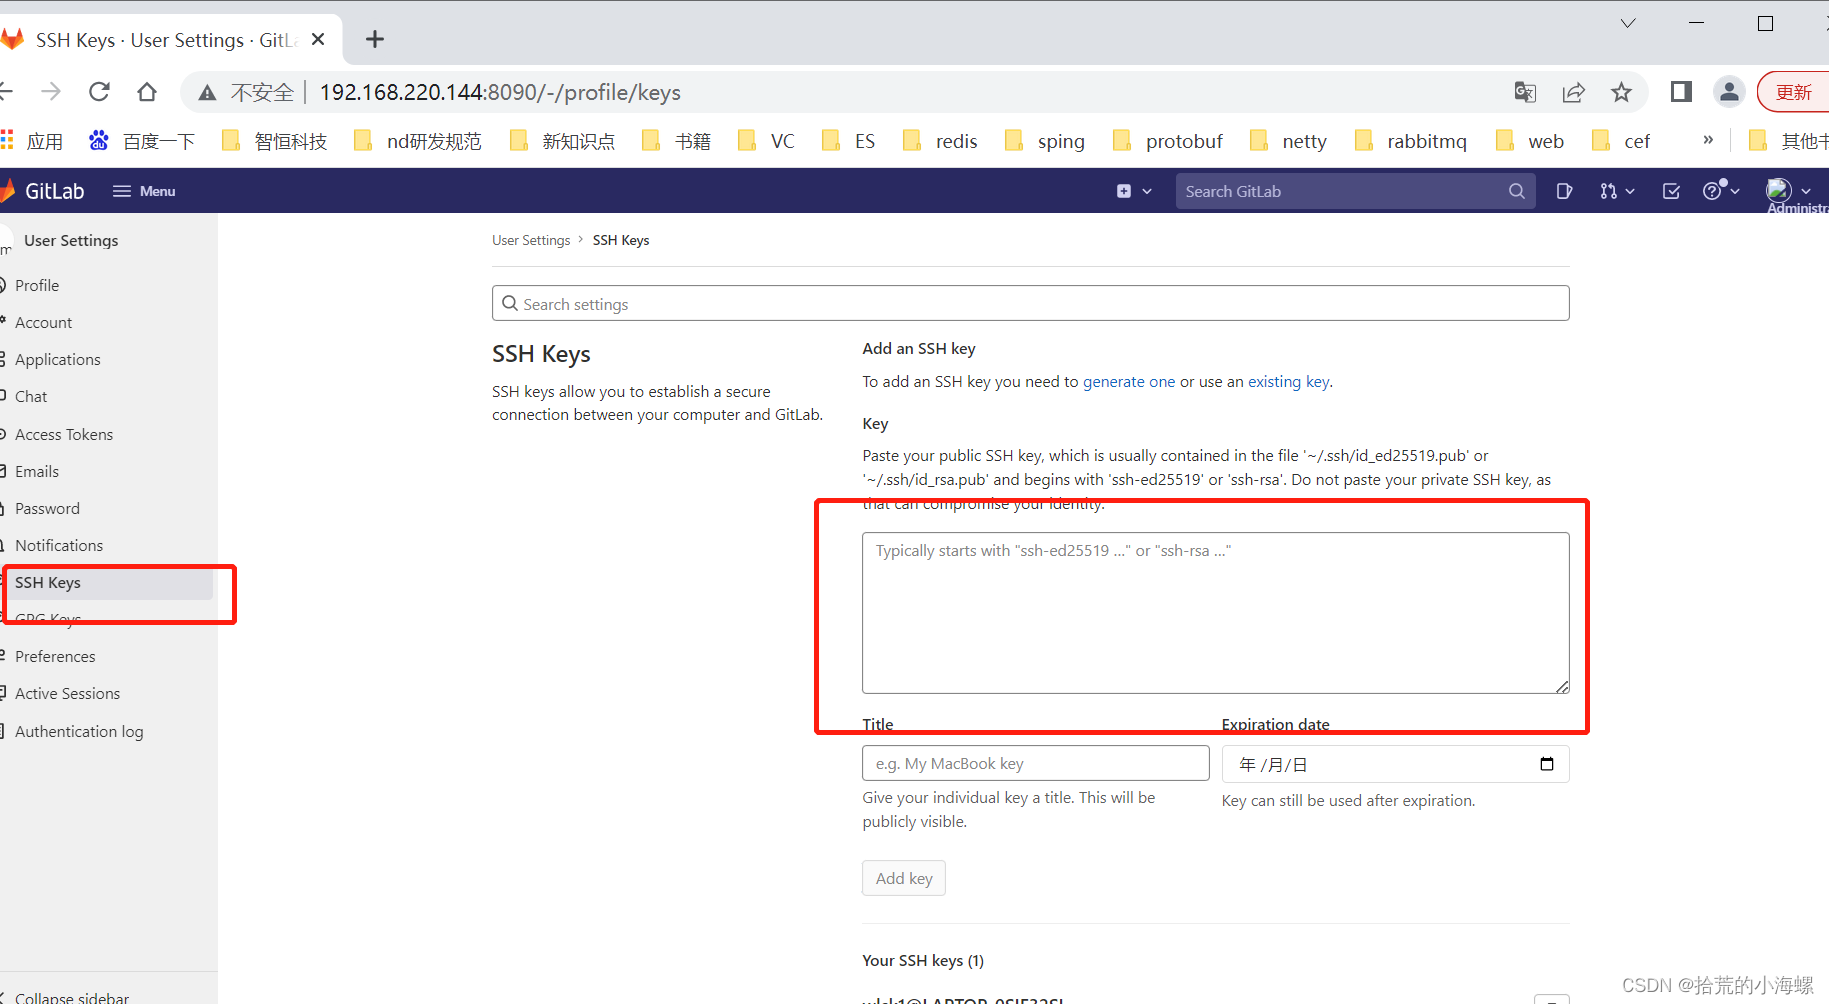Open the 新知识点 bookmark folder

[x=563, y=141]
